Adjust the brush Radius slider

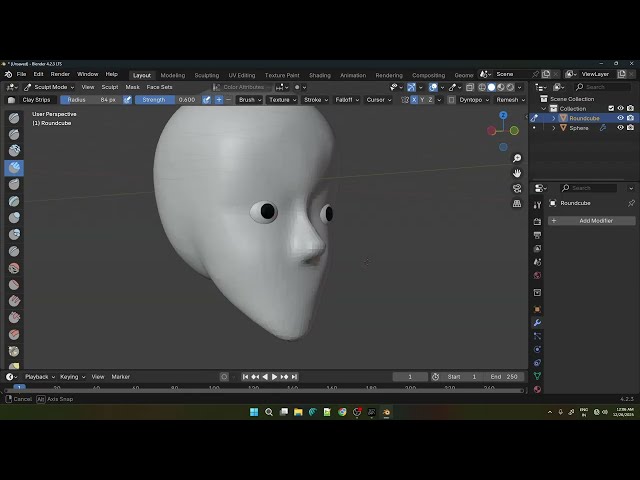[91, 100]
